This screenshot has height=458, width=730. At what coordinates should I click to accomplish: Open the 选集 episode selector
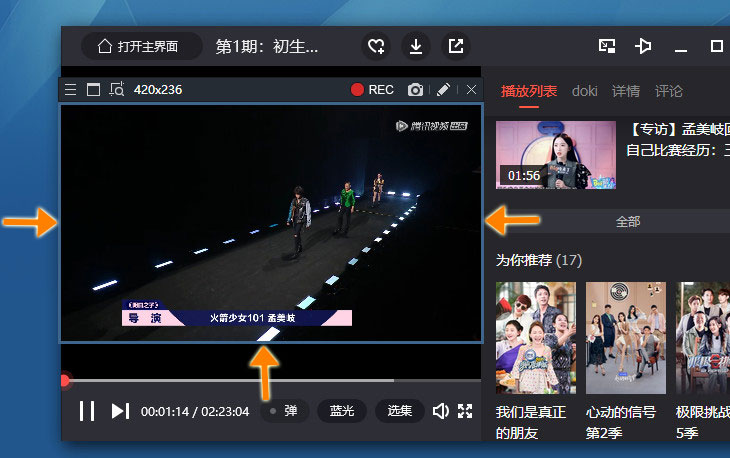(x=400, y=411)
